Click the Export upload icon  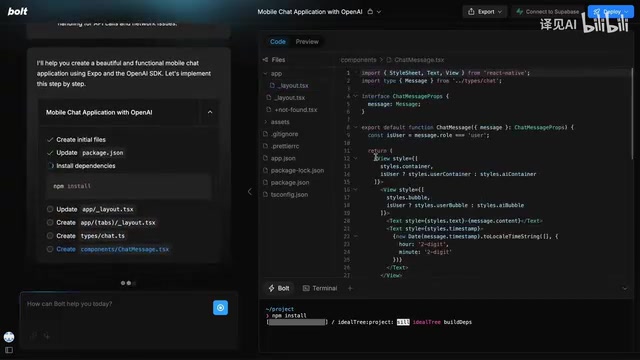pyautogui.click(x=471, y=11)
